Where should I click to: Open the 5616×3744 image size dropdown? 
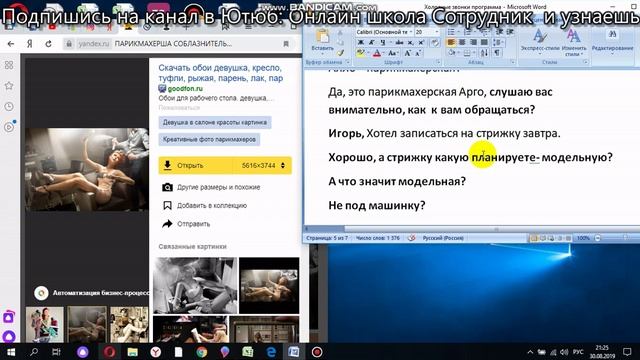pos(265,166)
